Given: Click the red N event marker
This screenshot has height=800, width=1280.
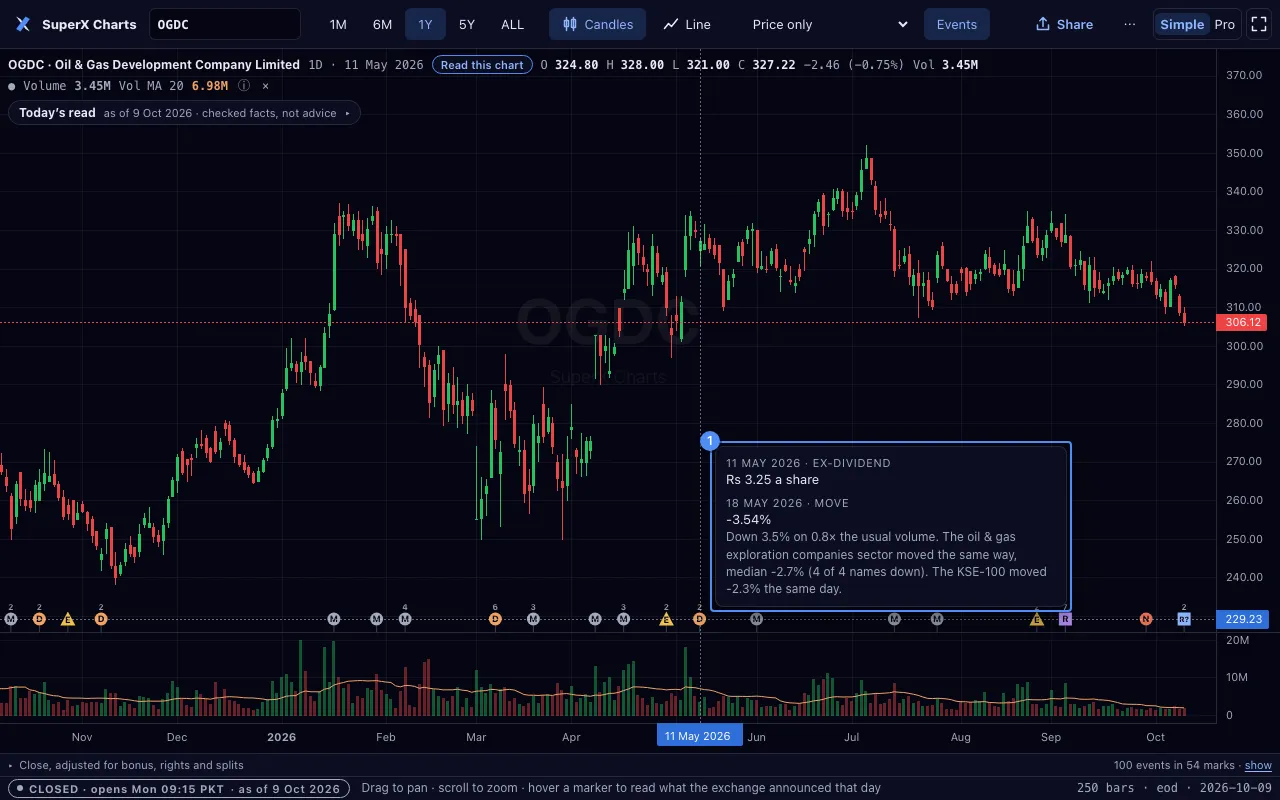Looking at the screenshot, I should pos(1146,619).
